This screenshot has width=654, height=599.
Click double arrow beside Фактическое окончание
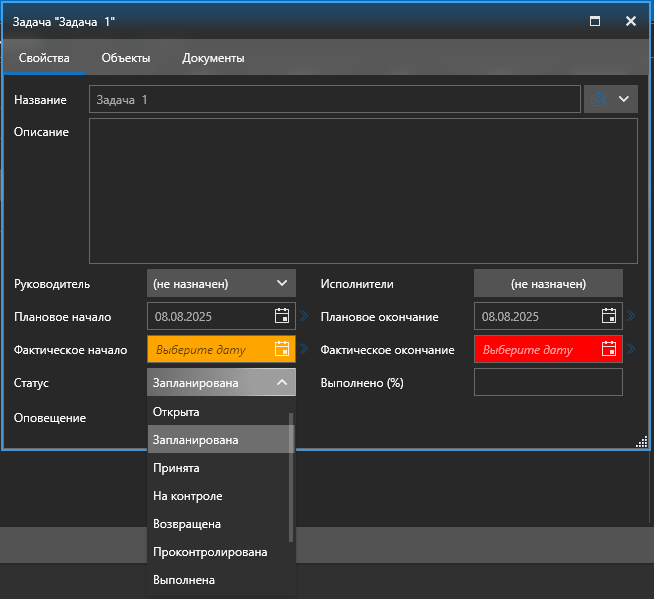(631, 349)
